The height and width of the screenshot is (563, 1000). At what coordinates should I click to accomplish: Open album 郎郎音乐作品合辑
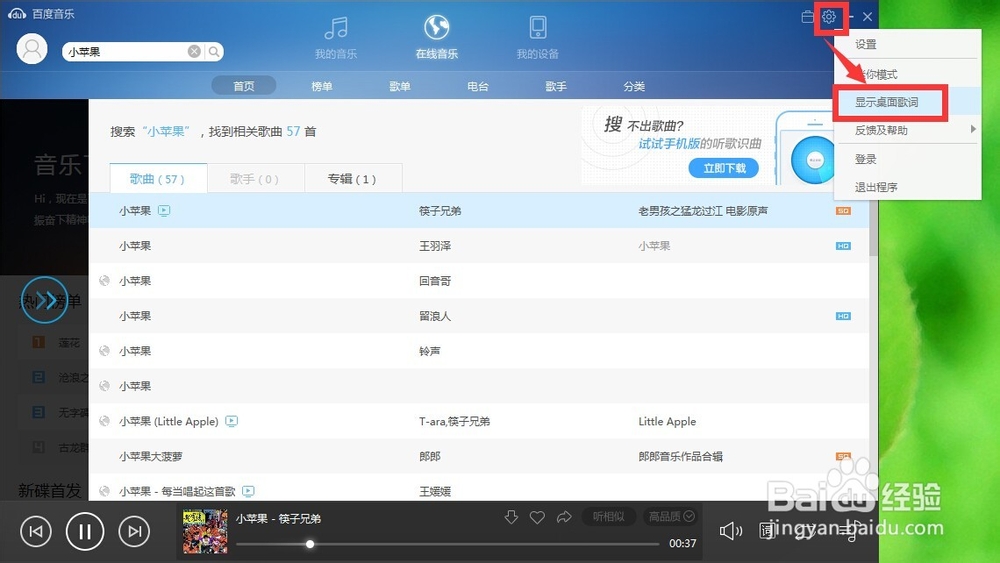(680, 457)
